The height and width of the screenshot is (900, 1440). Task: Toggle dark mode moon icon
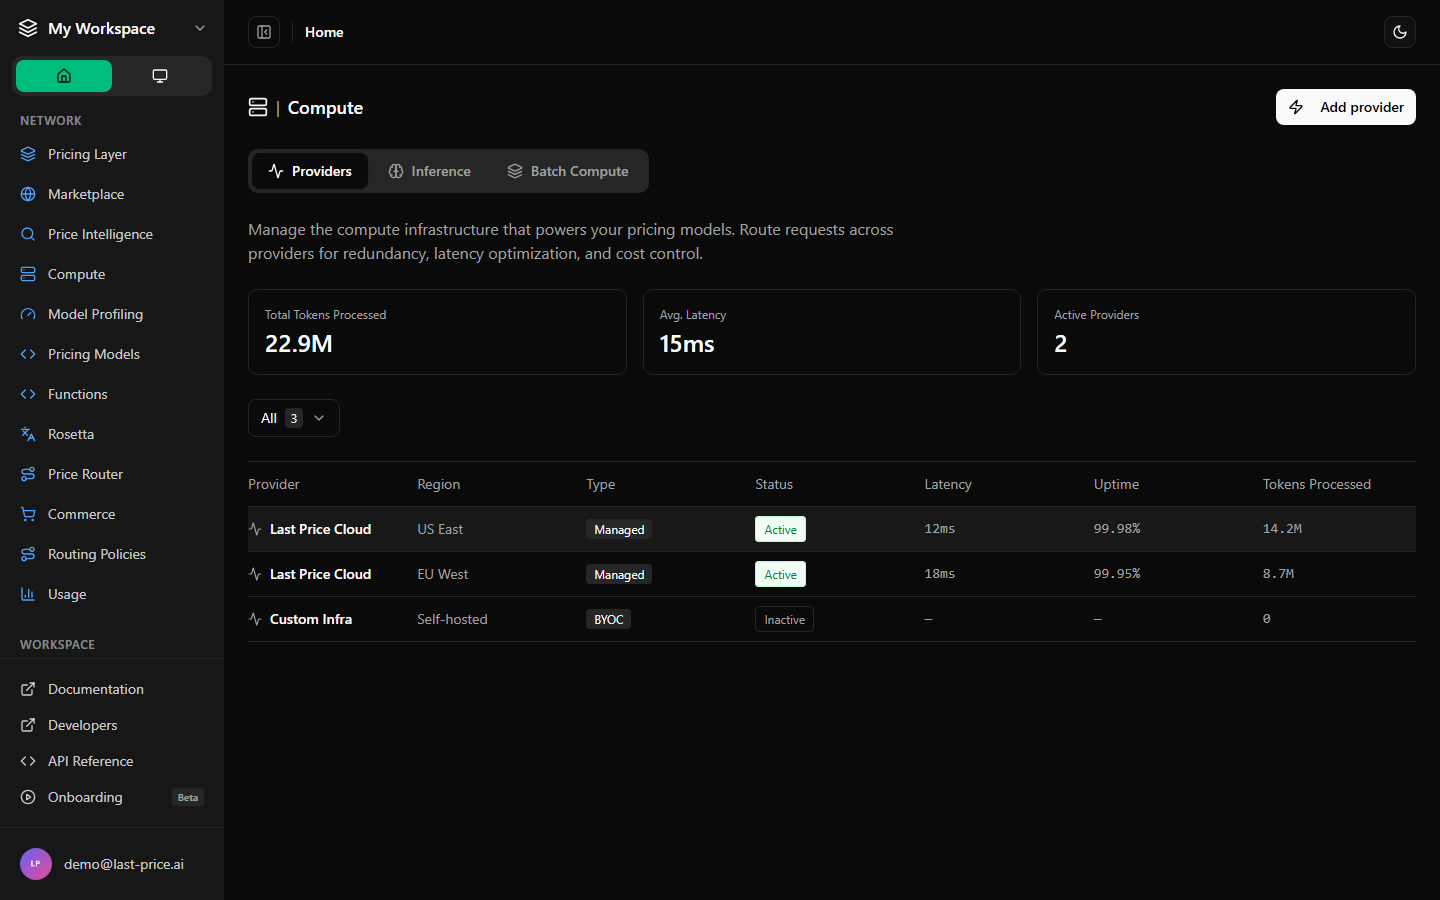pos(1400,32)
